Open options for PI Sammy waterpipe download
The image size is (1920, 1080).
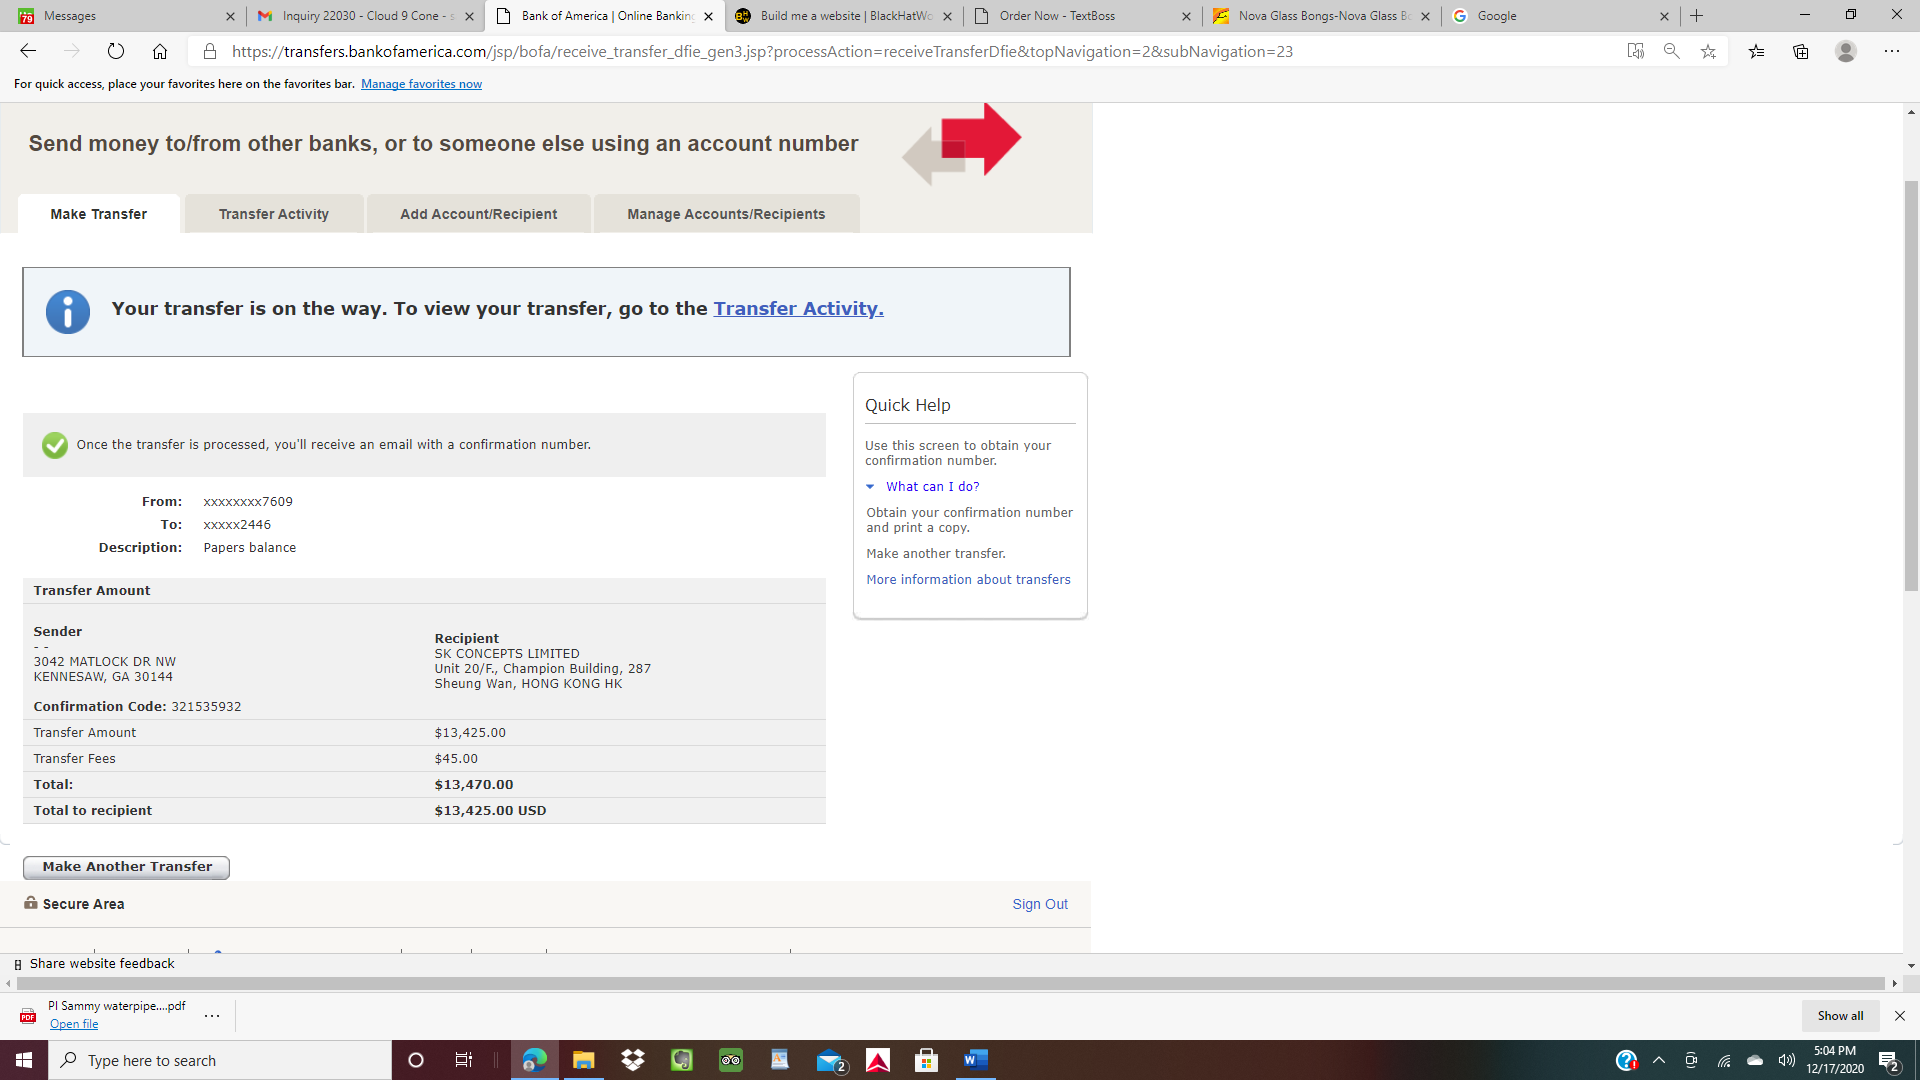(212, 1016)
